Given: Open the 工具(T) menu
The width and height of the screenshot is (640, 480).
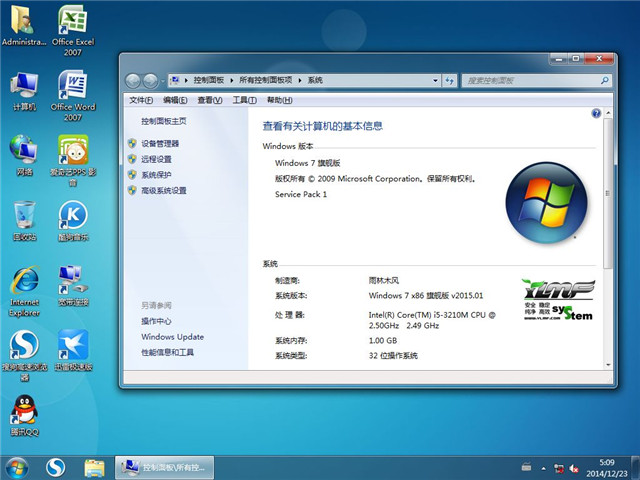Looking at the screenshot, I should 244,100.
